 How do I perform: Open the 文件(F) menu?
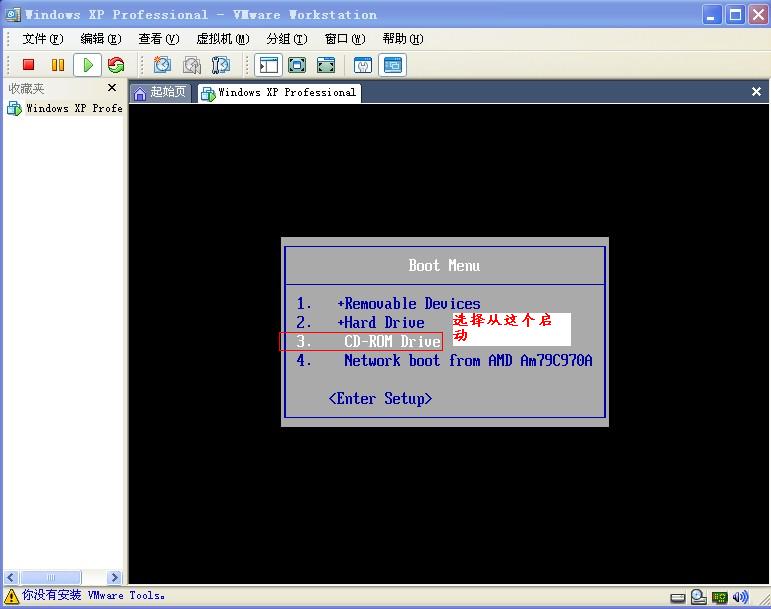[42, 39]
